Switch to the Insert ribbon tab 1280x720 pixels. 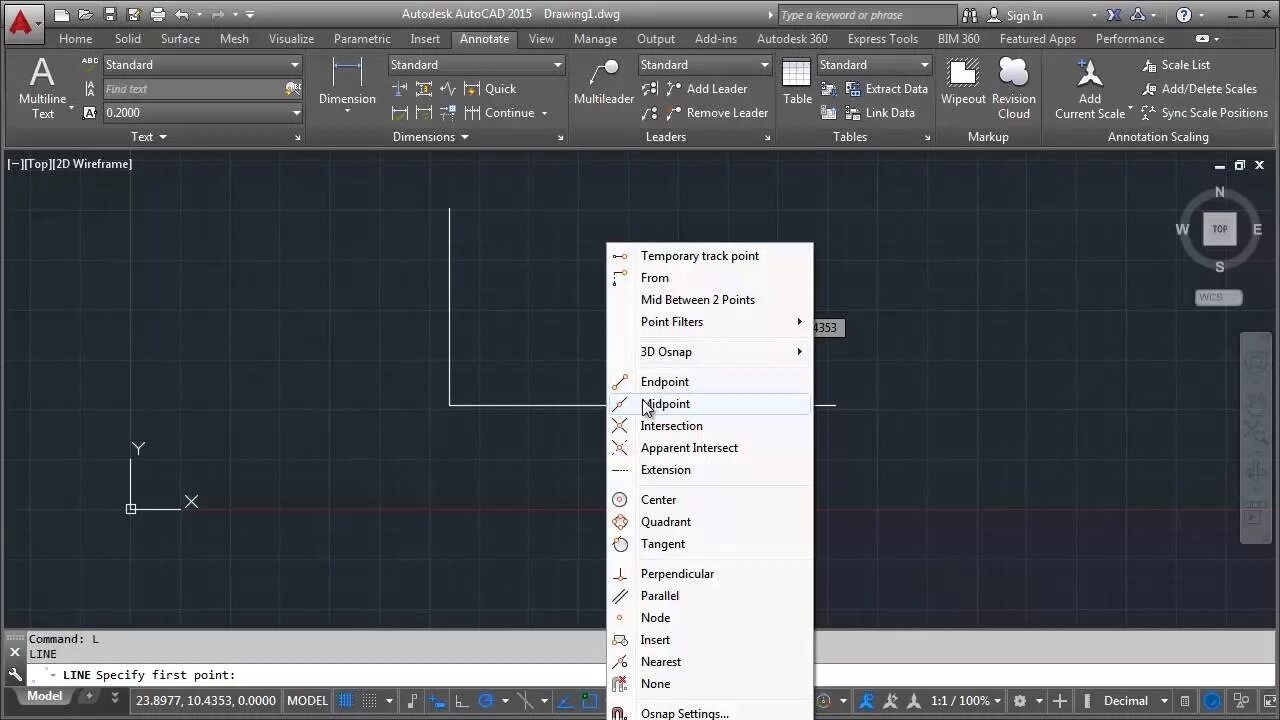(x=425, y=39)
